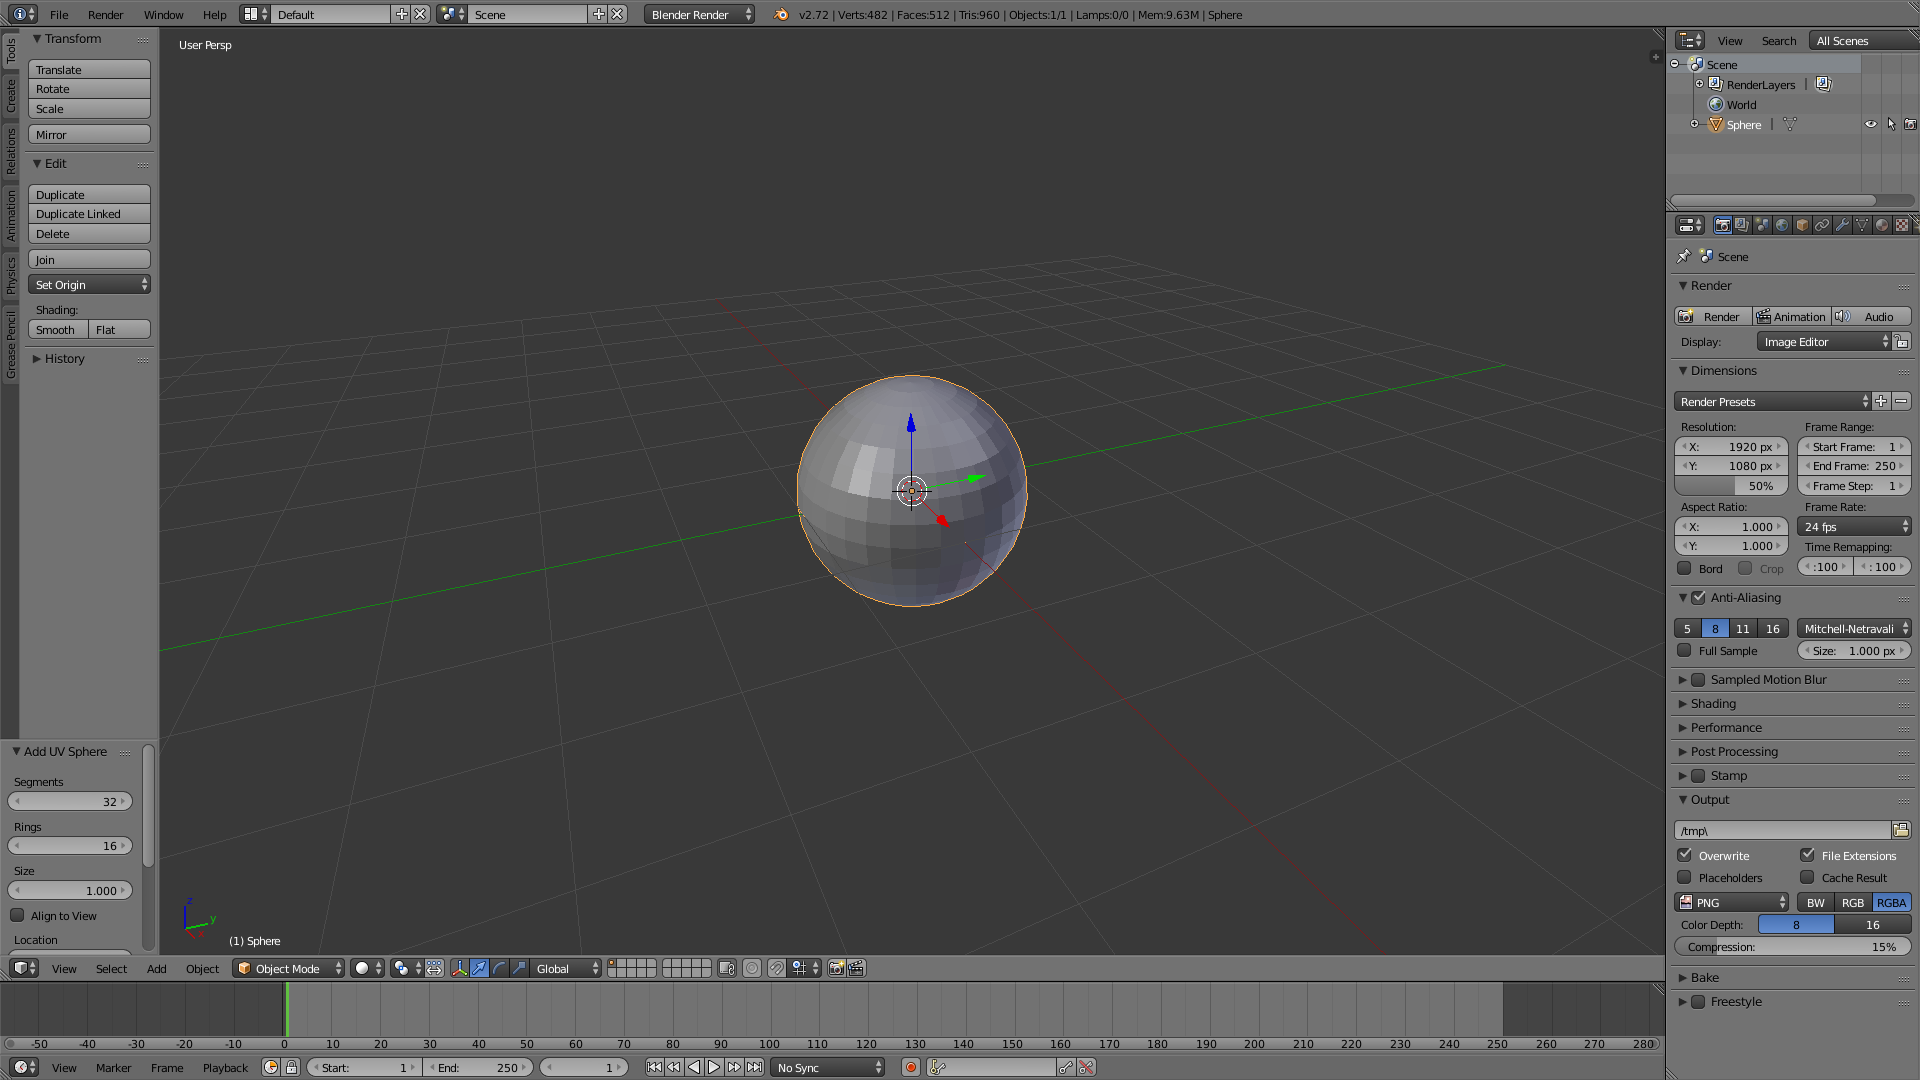1920x1080 pixels.
Task: Open the World globe properties tab
Action: click(x=1782, y=225)
